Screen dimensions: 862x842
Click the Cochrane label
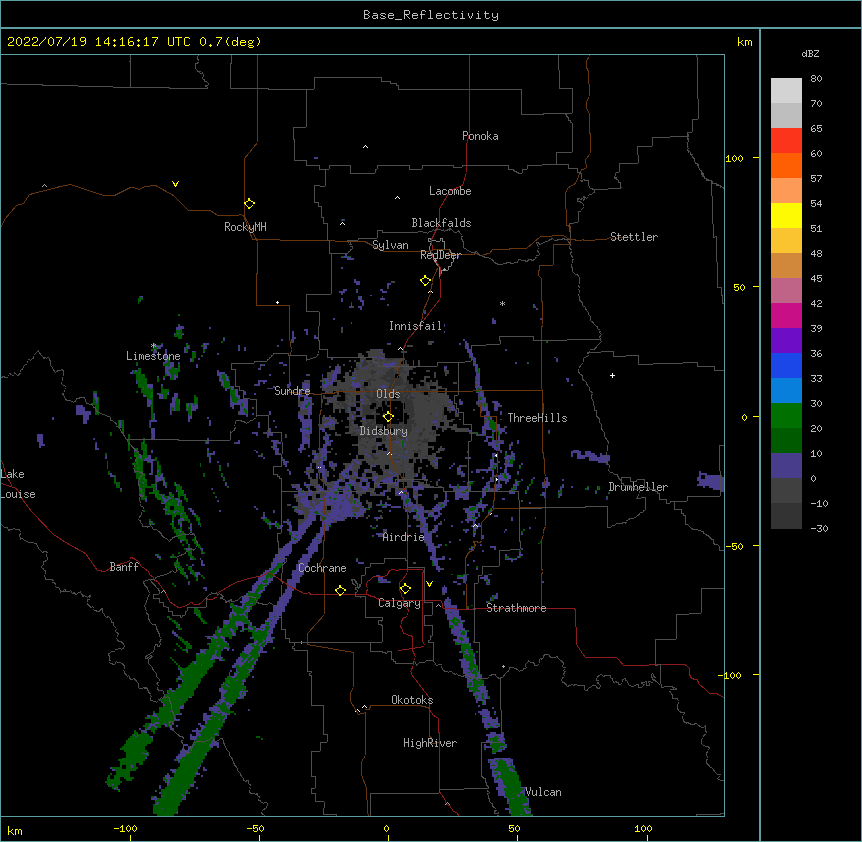pyautogui.click(x=322, y=568)
